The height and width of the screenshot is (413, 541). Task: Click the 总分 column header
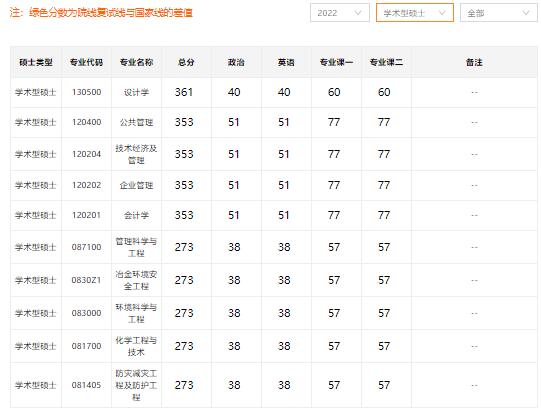(186, 62)
